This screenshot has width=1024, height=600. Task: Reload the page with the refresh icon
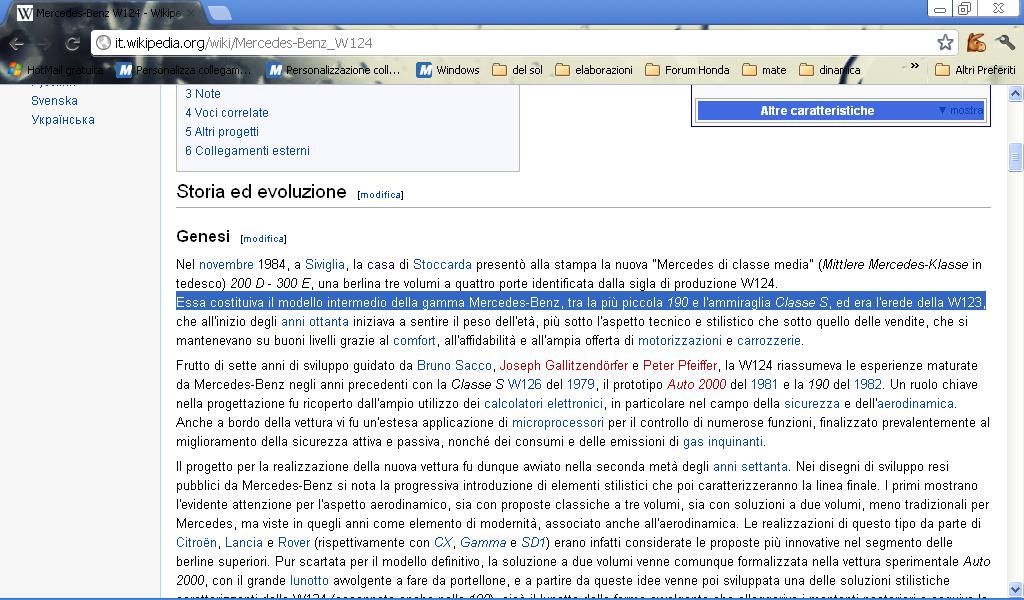tap(72, 44)
